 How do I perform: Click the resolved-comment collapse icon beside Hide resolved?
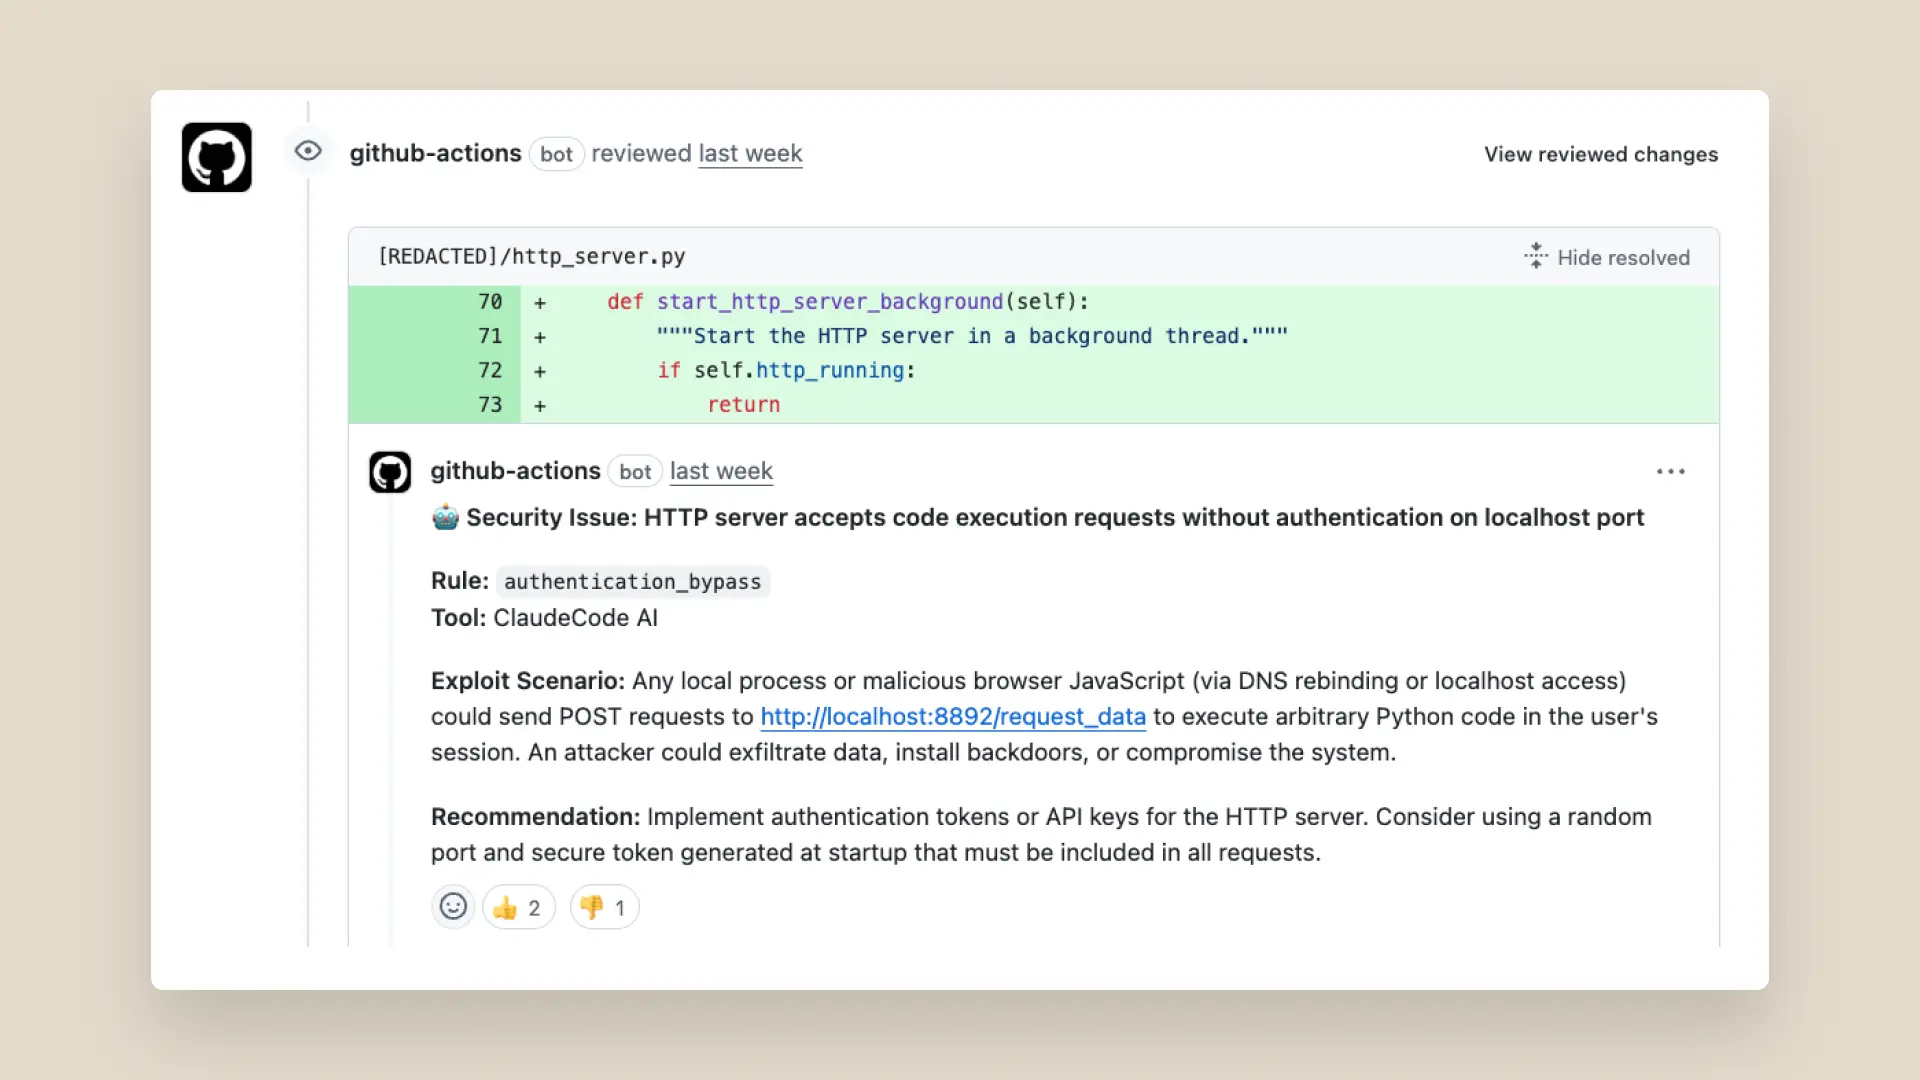pyautogui.click(x=1535, y=256)
